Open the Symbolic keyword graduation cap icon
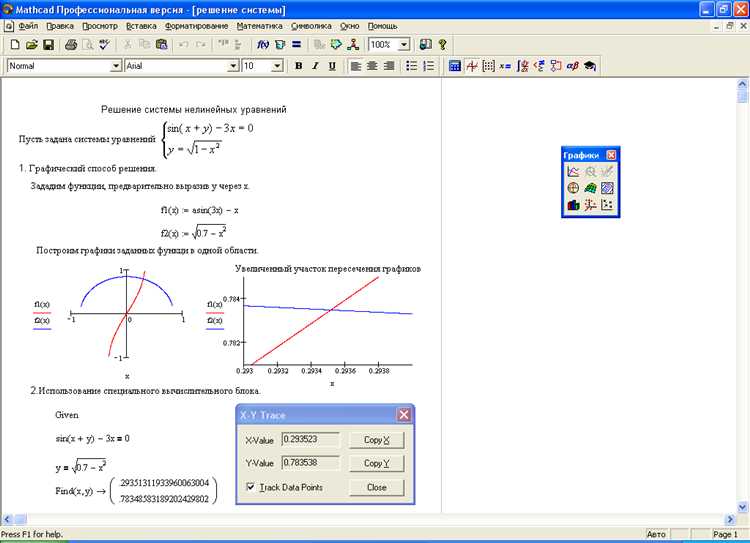Image resolution: width=750 pixels, height=543 pixels. (x=590, y=66)
